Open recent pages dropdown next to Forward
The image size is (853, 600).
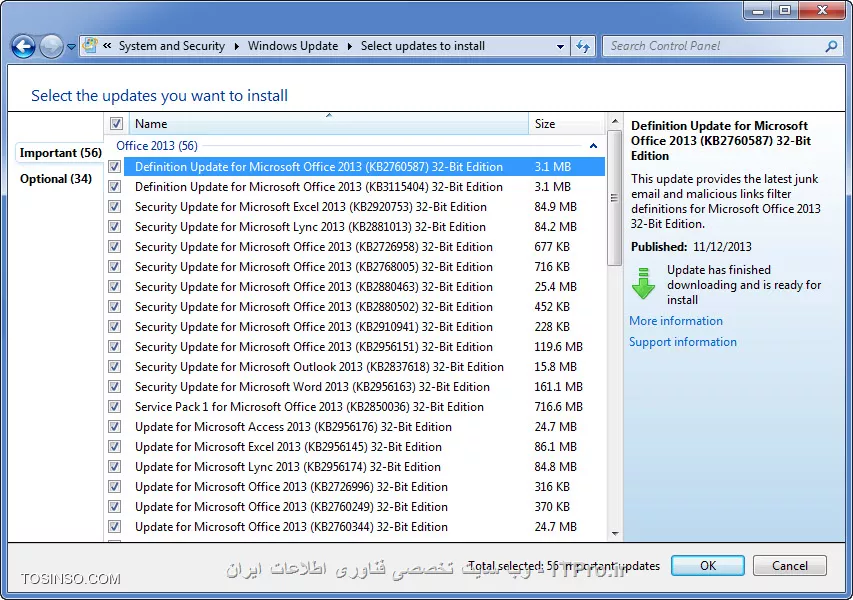pos(71,47)
